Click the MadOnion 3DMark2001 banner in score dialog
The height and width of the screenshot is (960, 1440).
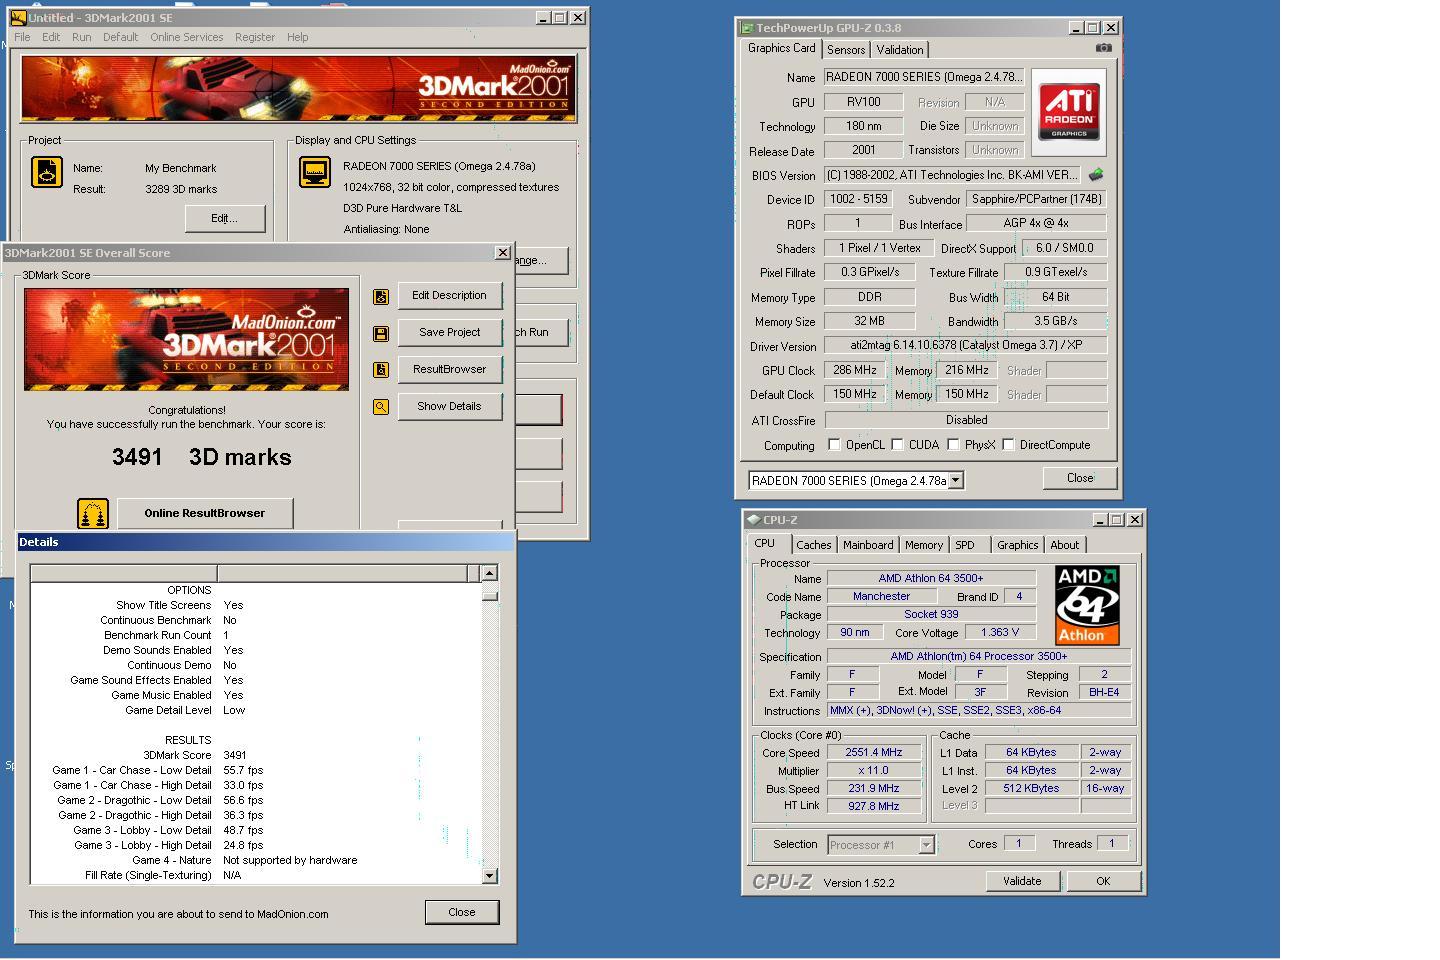click(187, 339)
